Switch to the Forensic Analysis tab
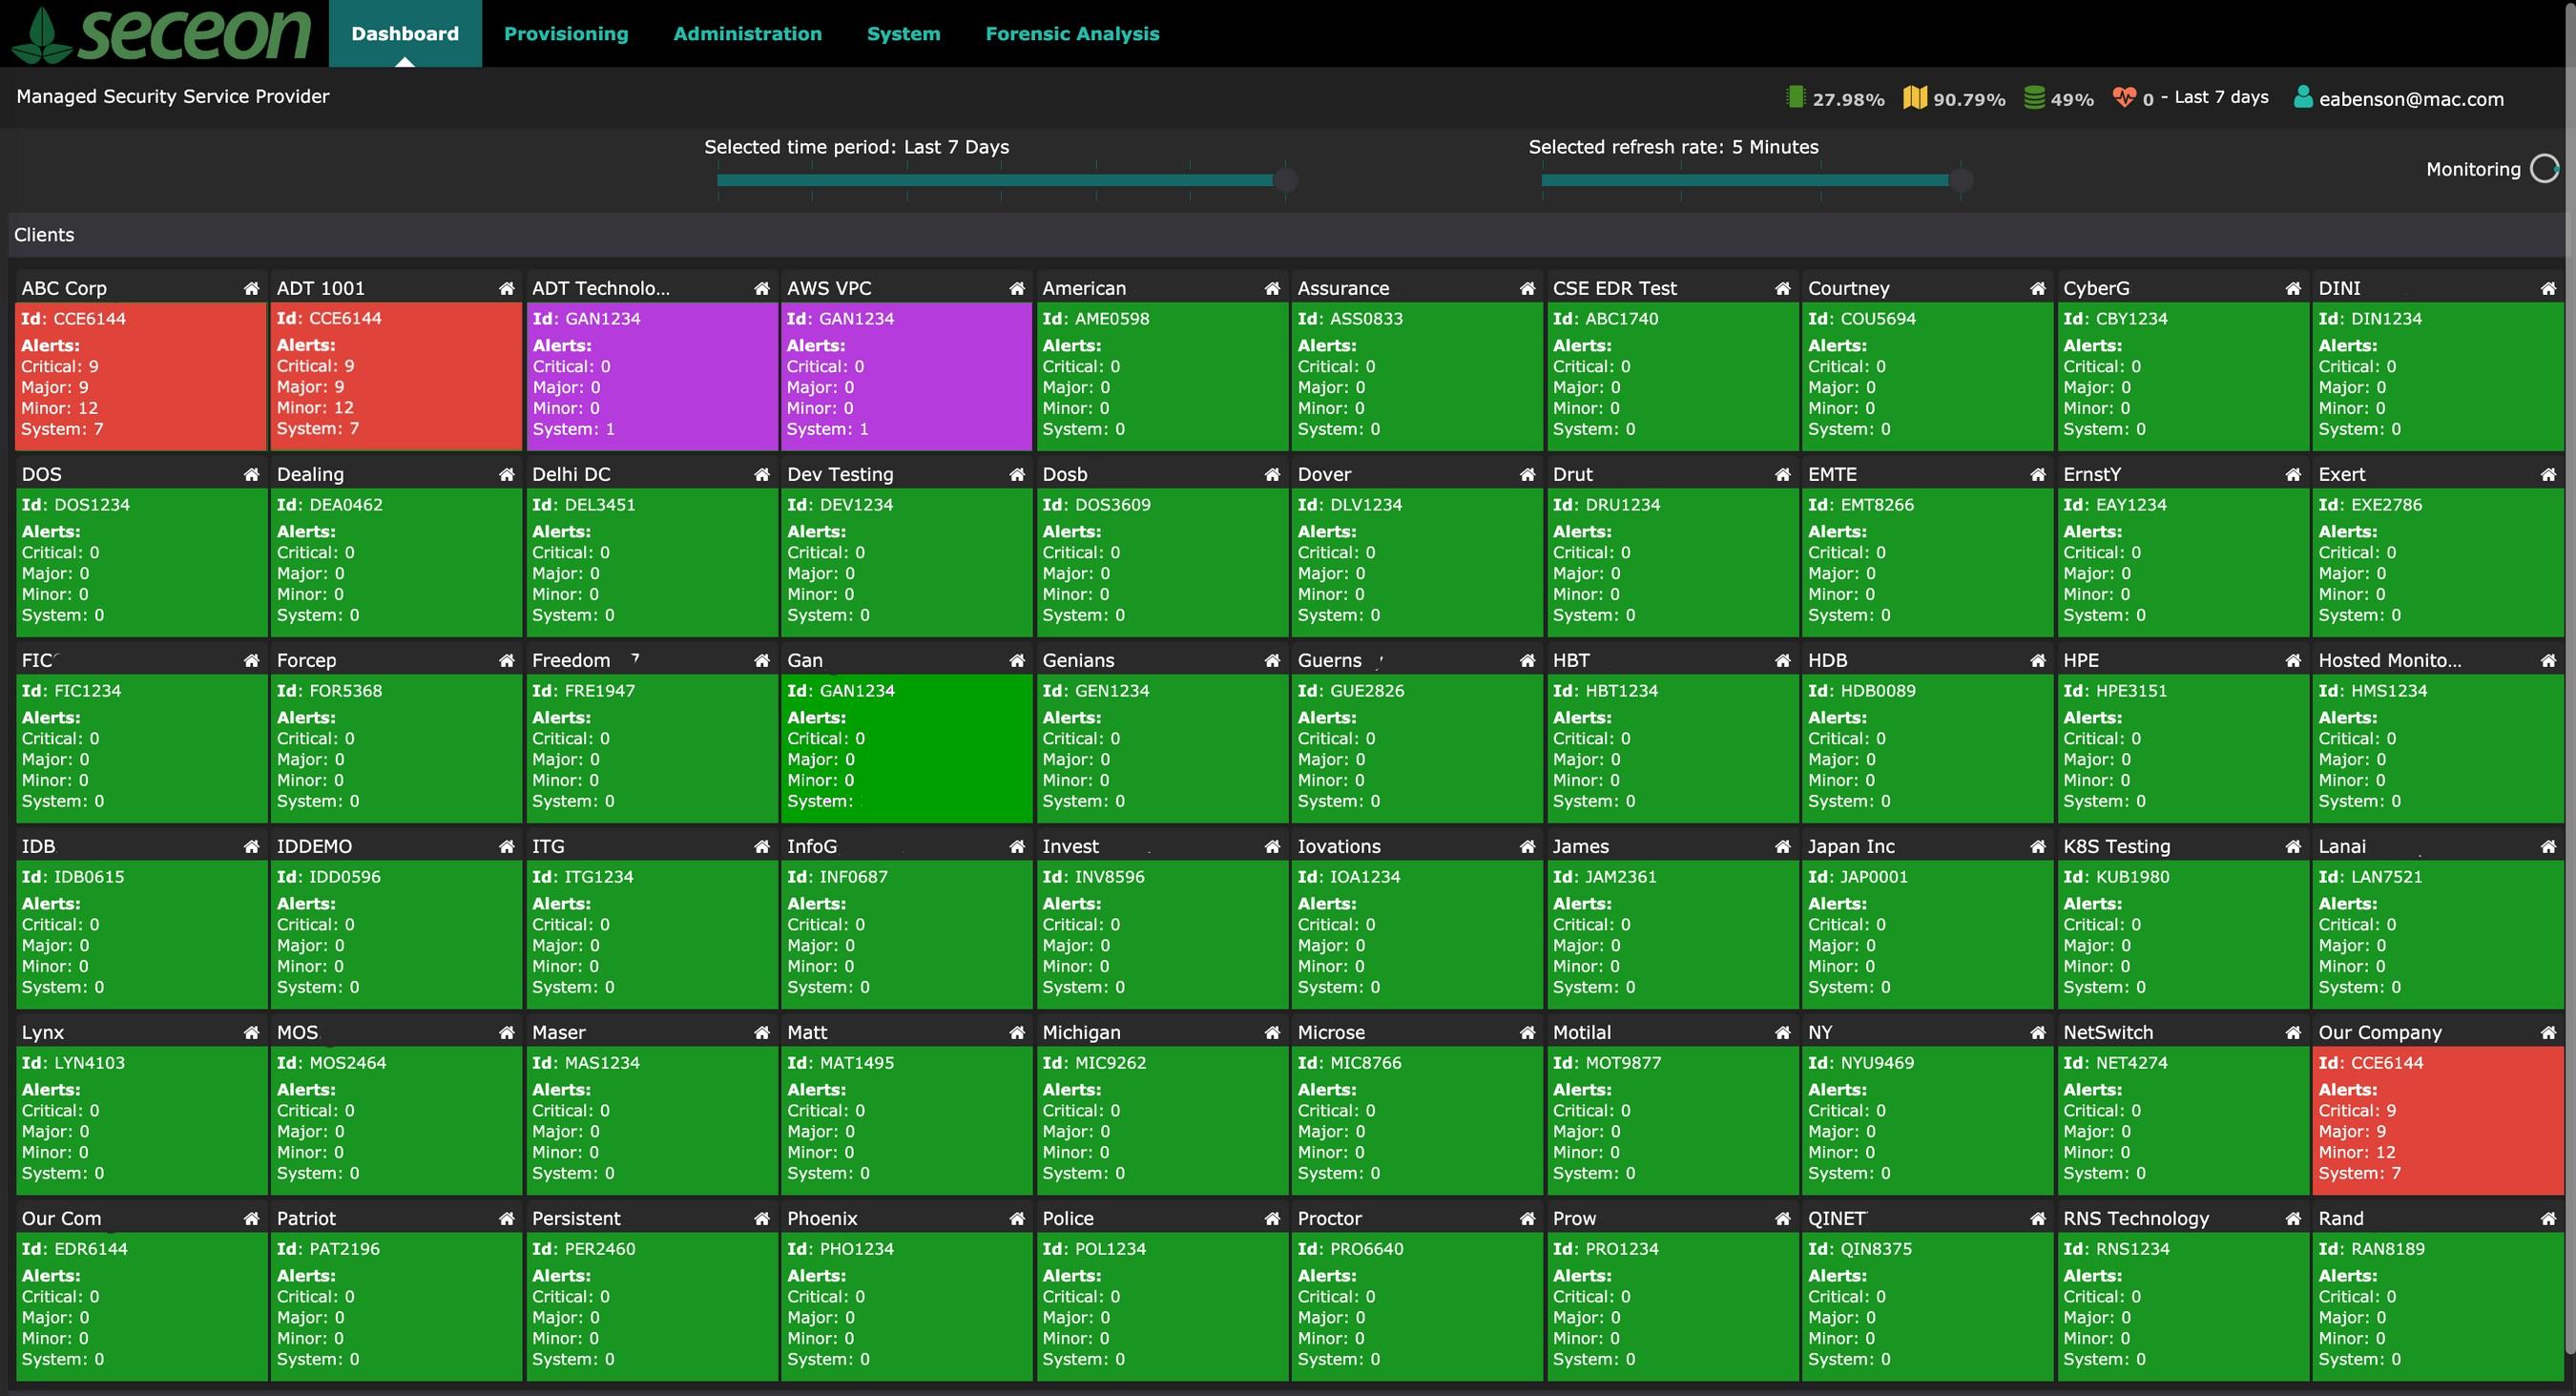 tap(1072, 34)
